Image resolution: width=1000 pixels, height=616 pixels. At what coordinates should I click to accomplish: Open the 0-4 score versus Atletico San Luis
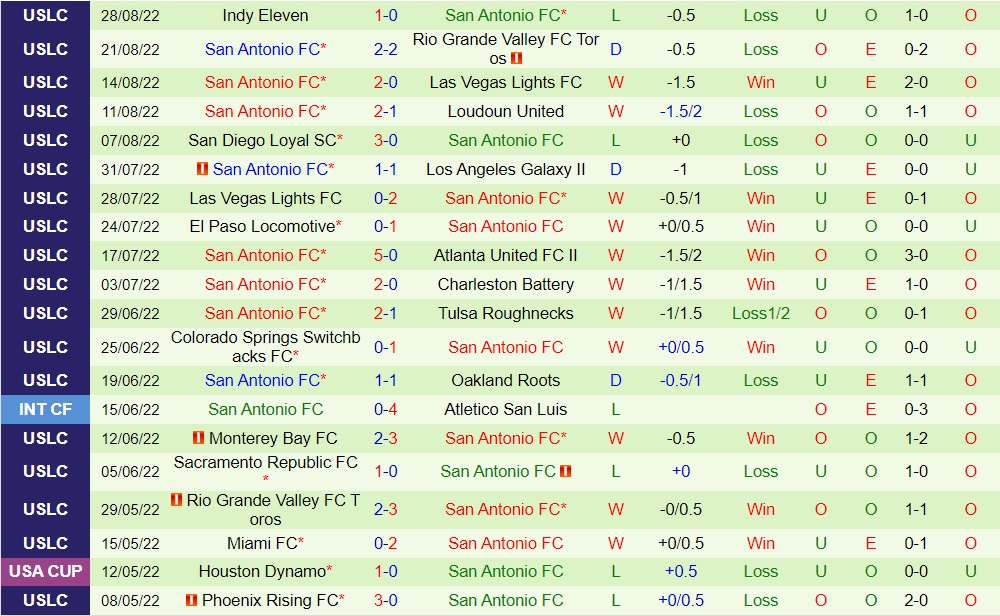click(386, 409)
